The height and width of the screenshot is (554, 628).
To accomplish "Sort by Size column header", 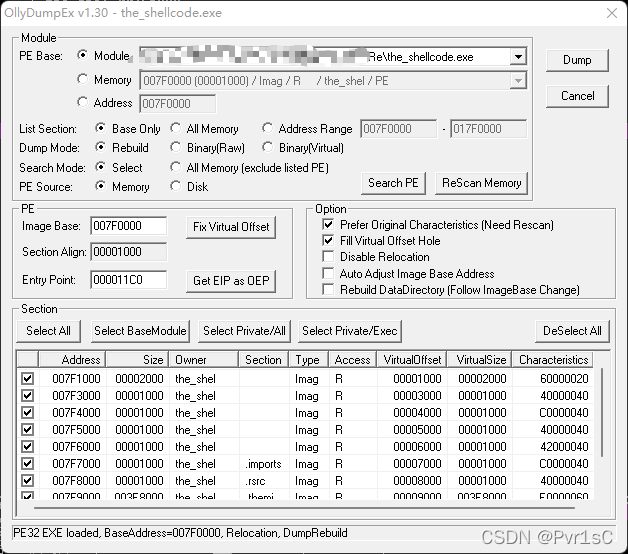I will (x=137, y=360).
